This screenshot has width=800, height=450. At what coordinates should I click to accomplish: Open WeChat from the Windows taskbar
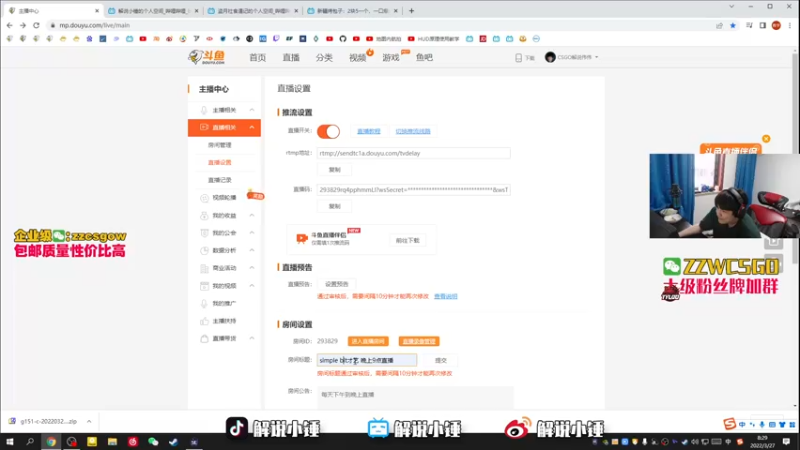(x=153, y=442)
